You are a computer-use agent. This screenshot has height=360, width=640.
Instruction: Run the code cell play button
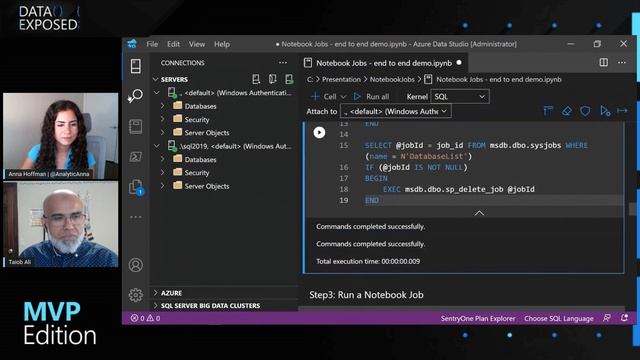click(x=319, y=132)
